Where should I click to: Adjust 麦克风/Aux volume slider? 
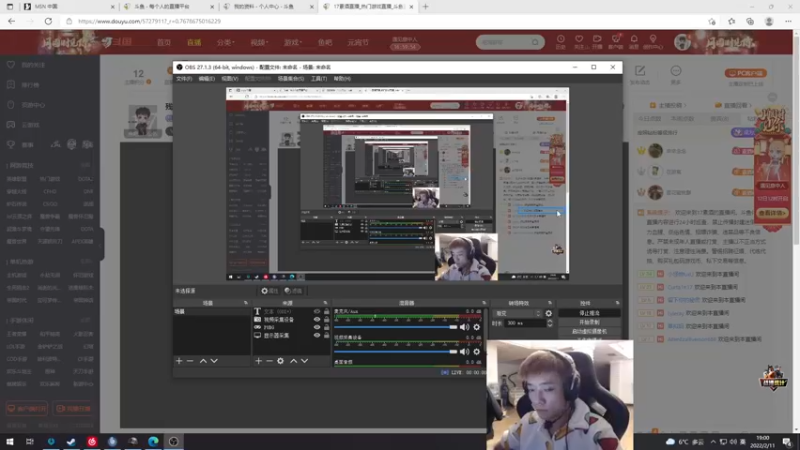(x=395, y=327)
